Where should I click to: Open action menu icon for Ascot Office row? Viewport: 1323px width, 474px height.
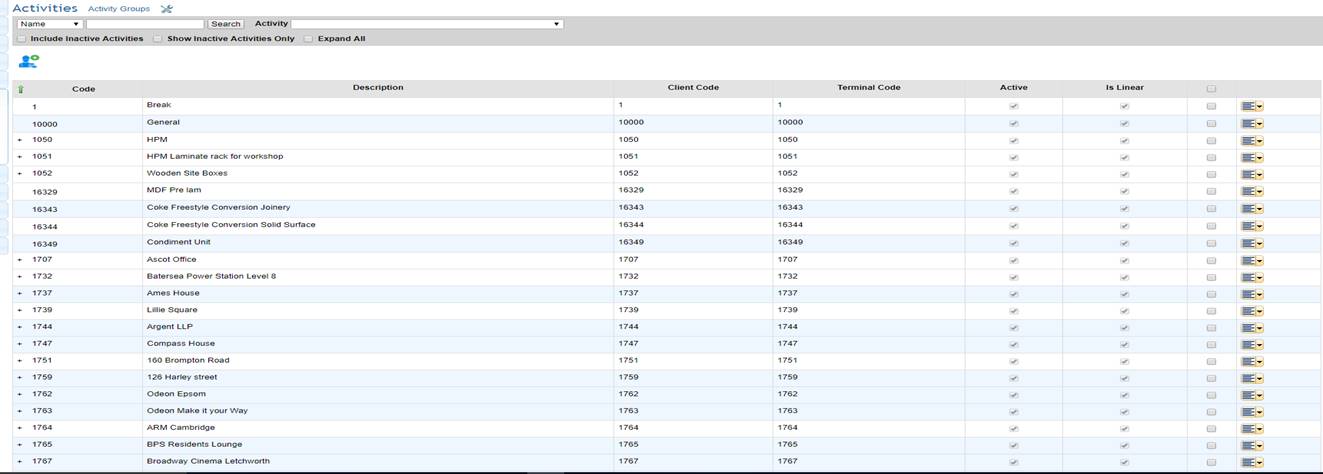[x=1252, y=260]
